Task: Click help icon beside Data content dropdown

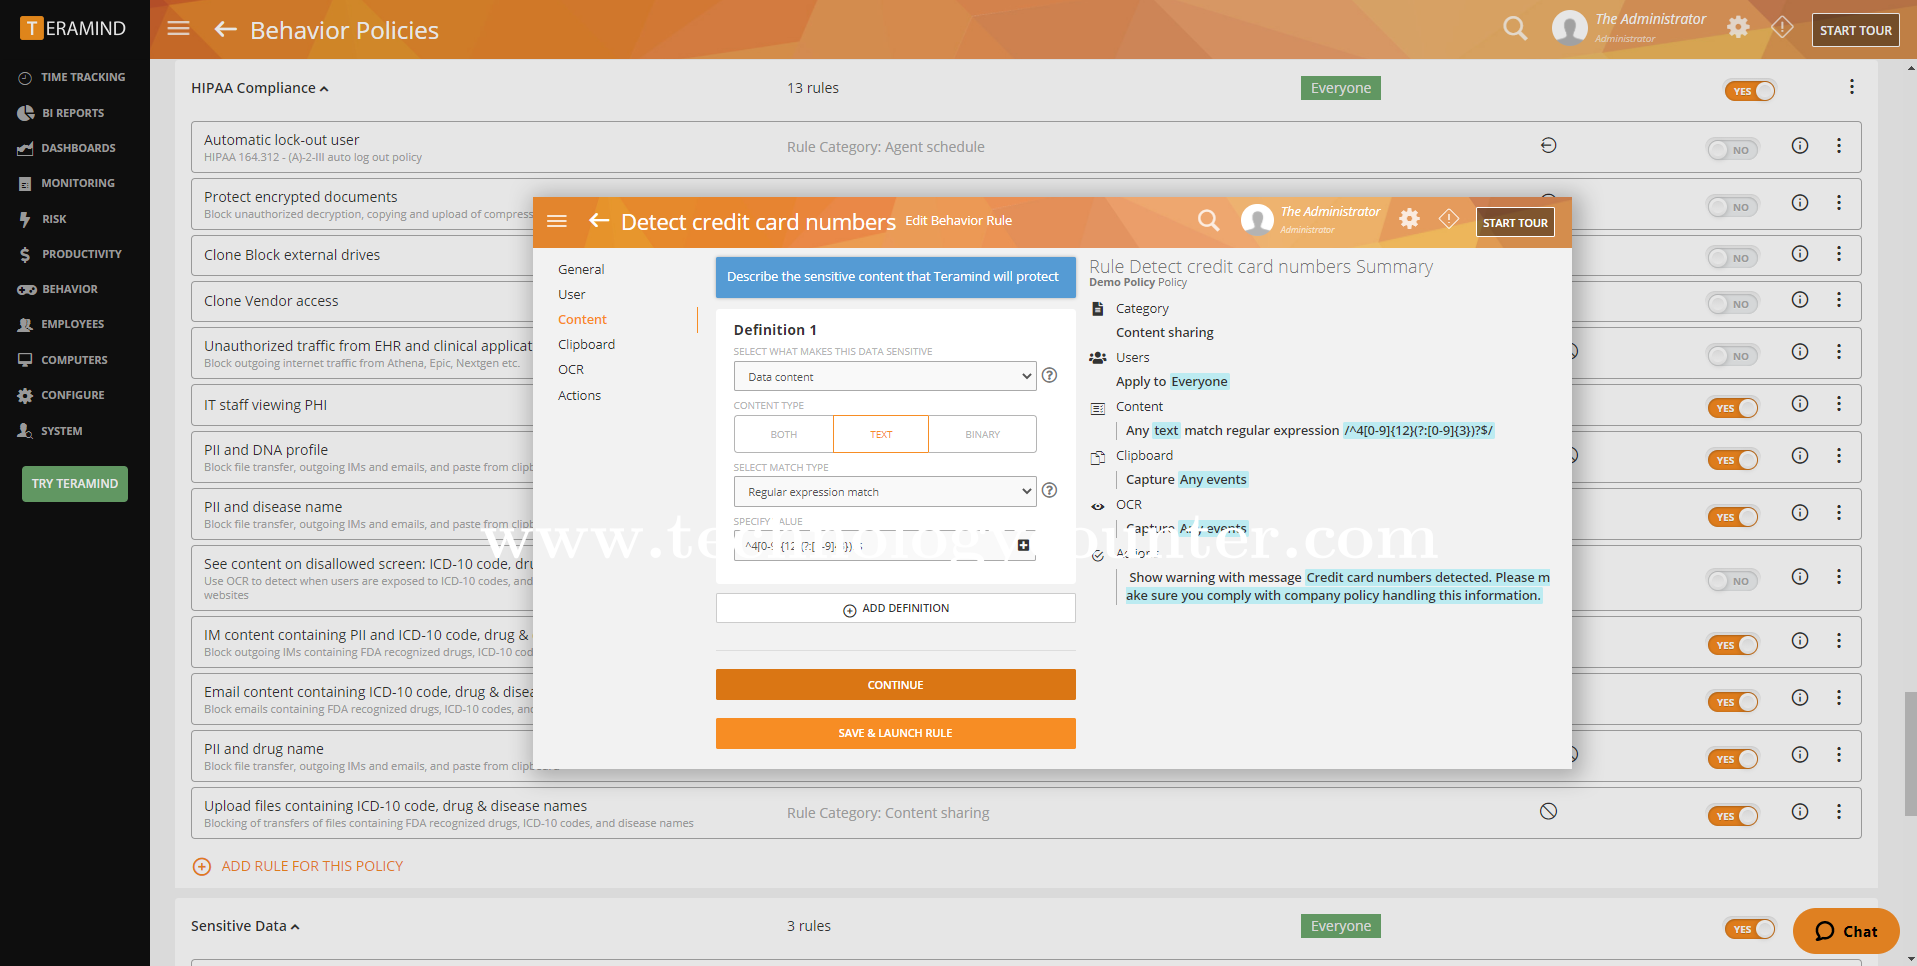Action: click(1049, 376)
